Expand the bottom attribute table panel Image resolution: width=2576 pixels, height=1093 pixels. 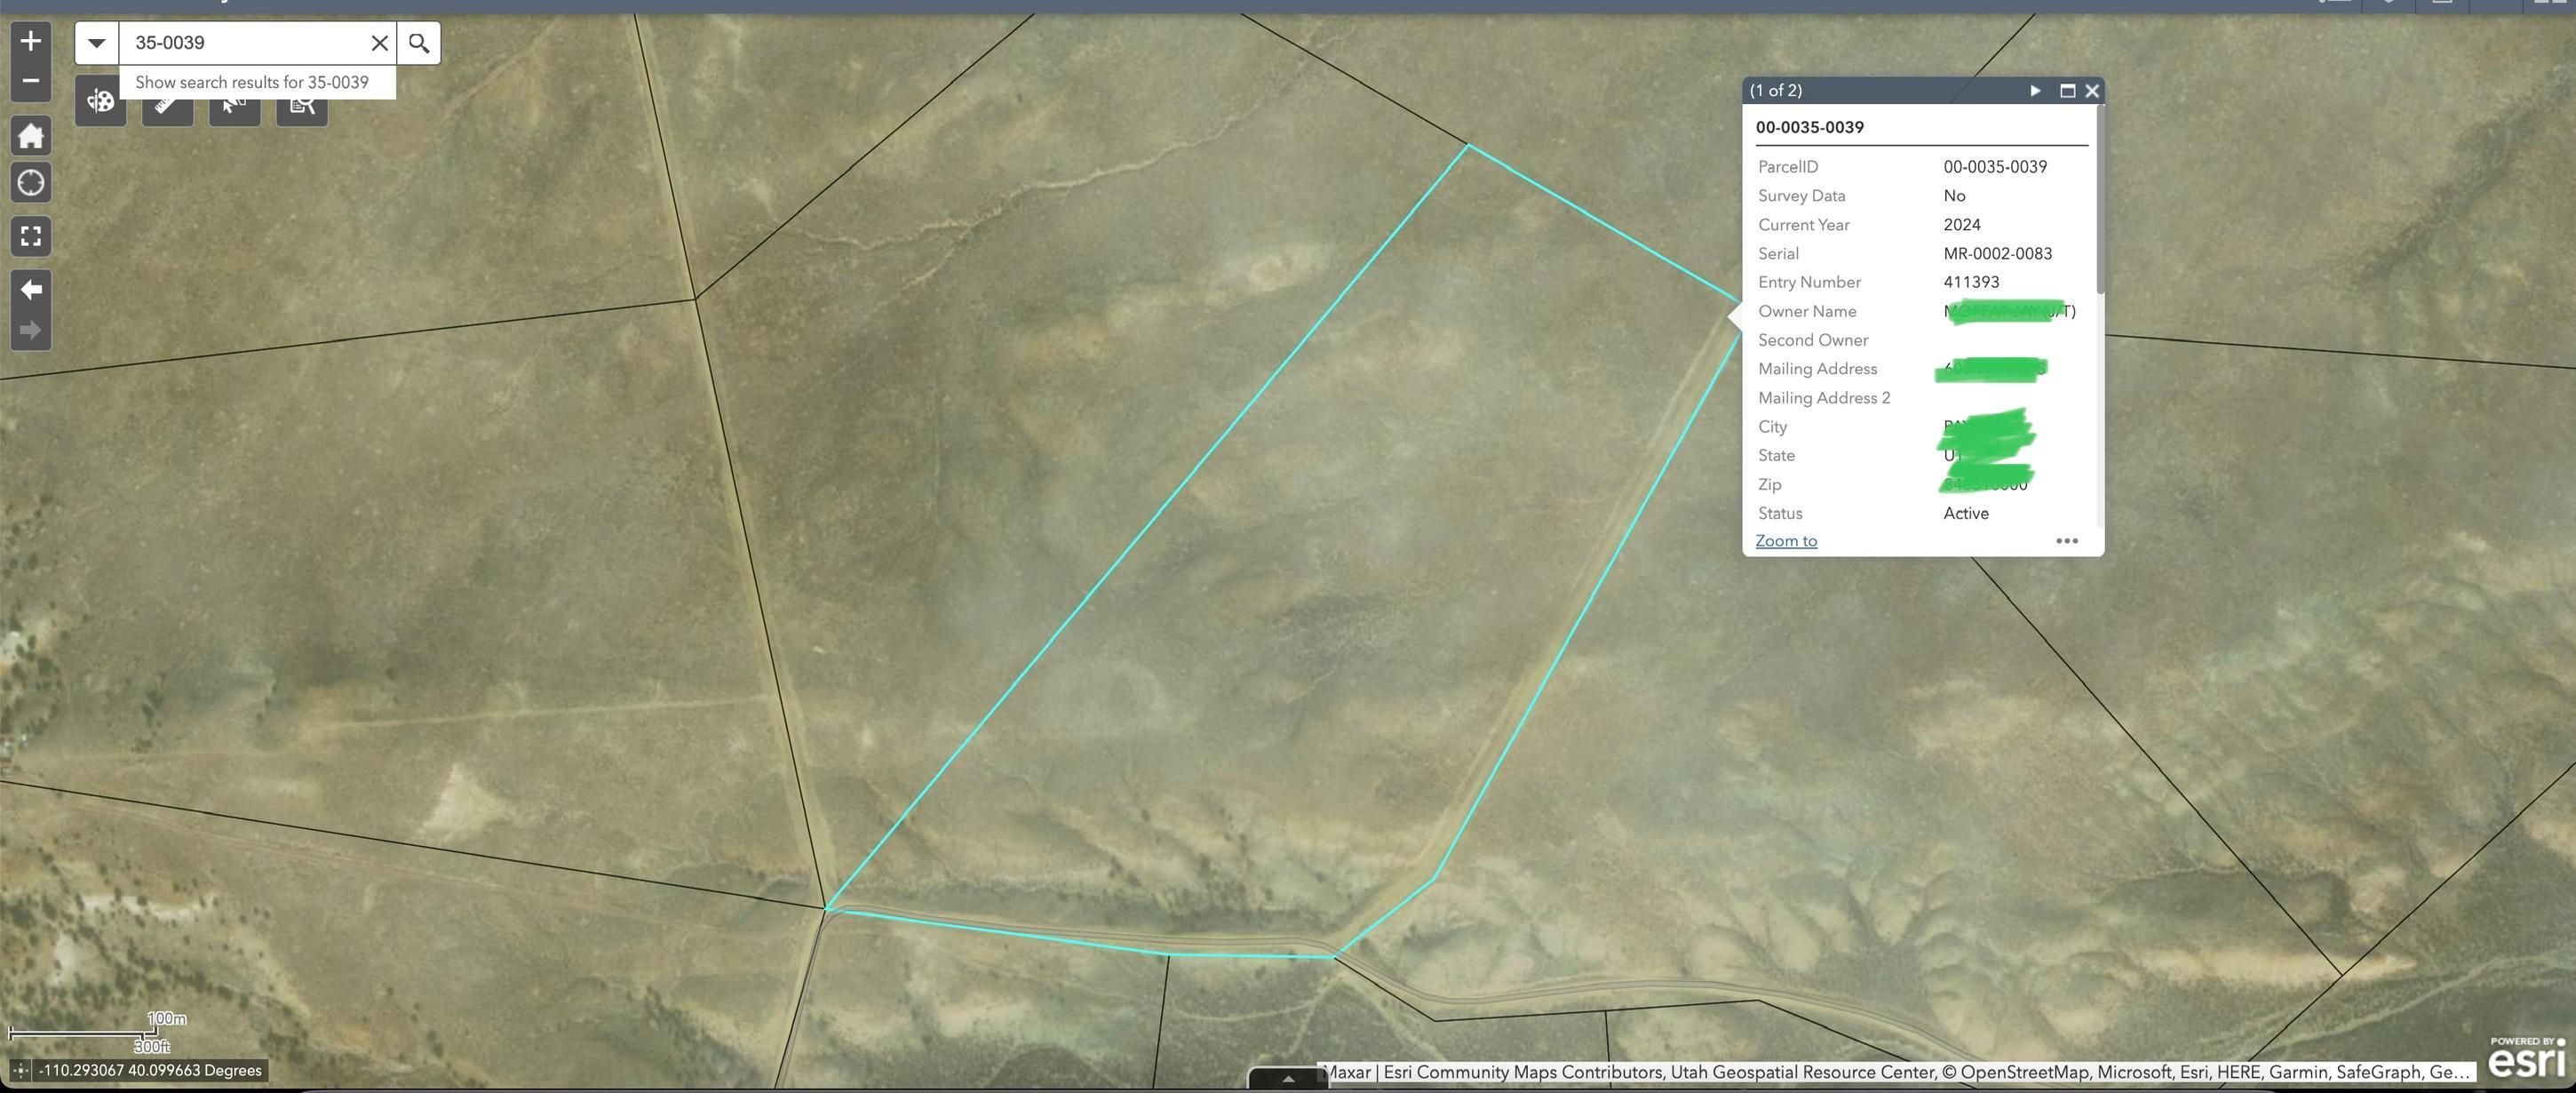click(x=1288, y=1079)
